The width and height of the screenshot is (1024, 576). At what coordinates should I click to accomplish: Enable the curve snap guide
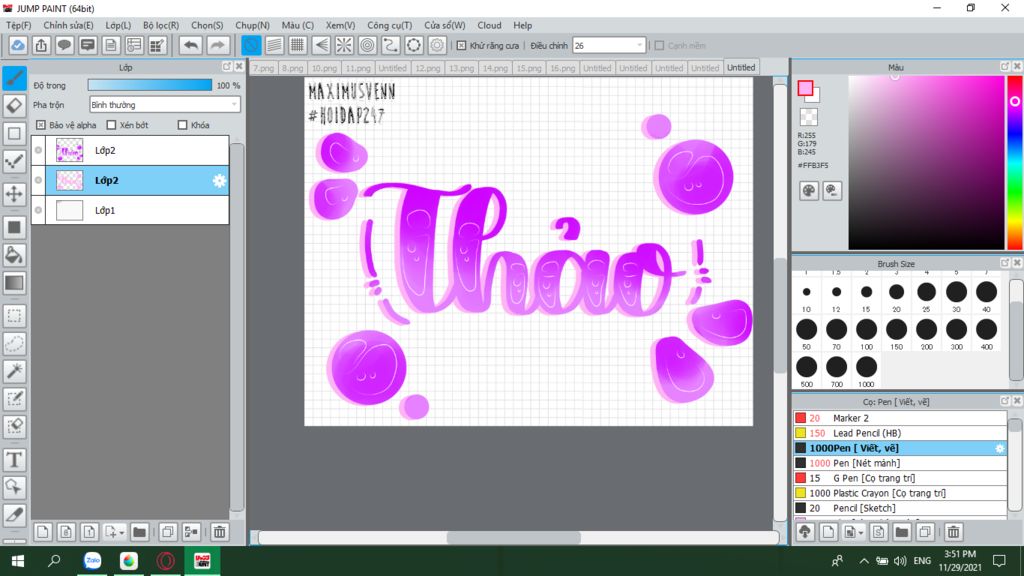[x=391, y=45]
